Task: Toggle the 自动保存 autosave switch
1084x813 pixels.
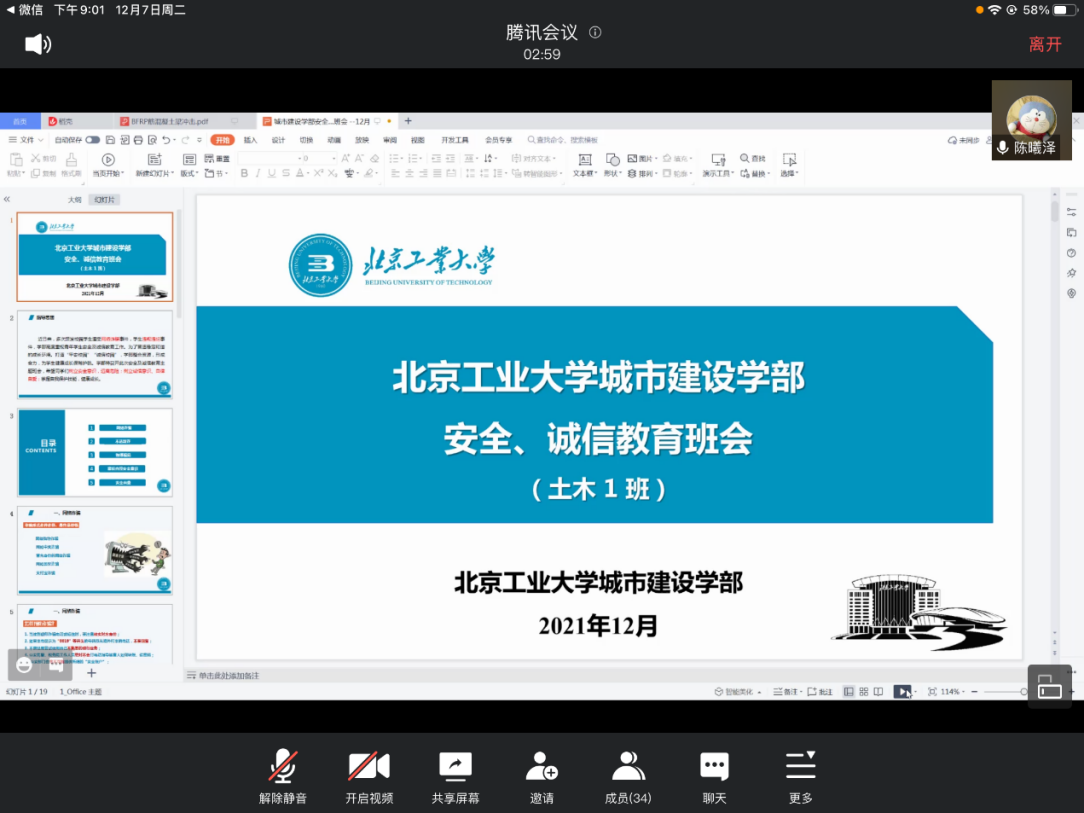Action: coord(92,140)
